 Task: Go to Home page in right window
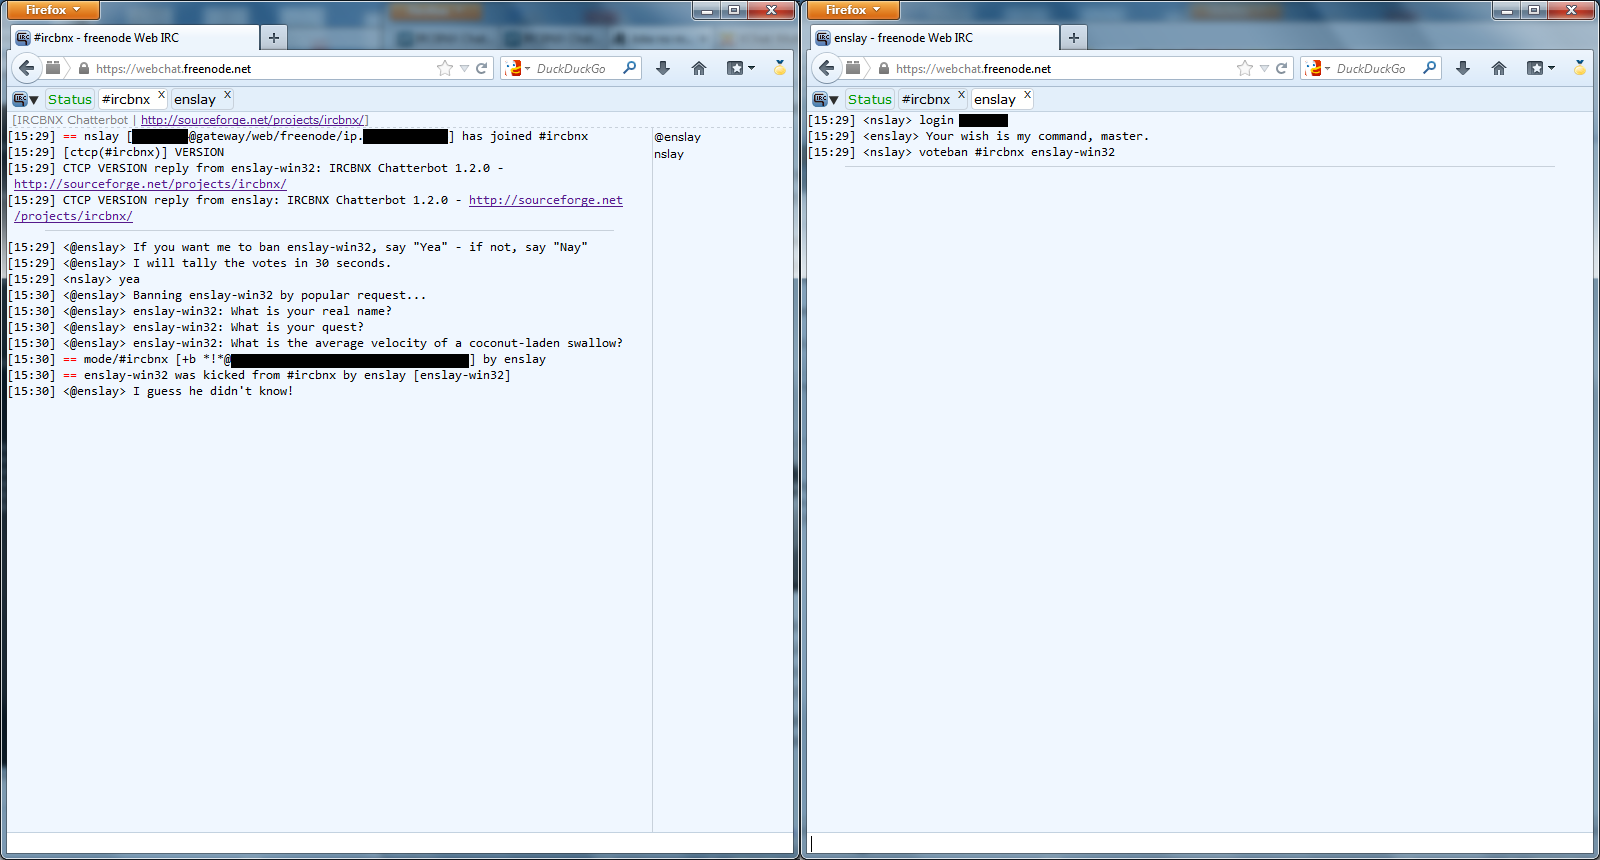tap(1499, 68)
